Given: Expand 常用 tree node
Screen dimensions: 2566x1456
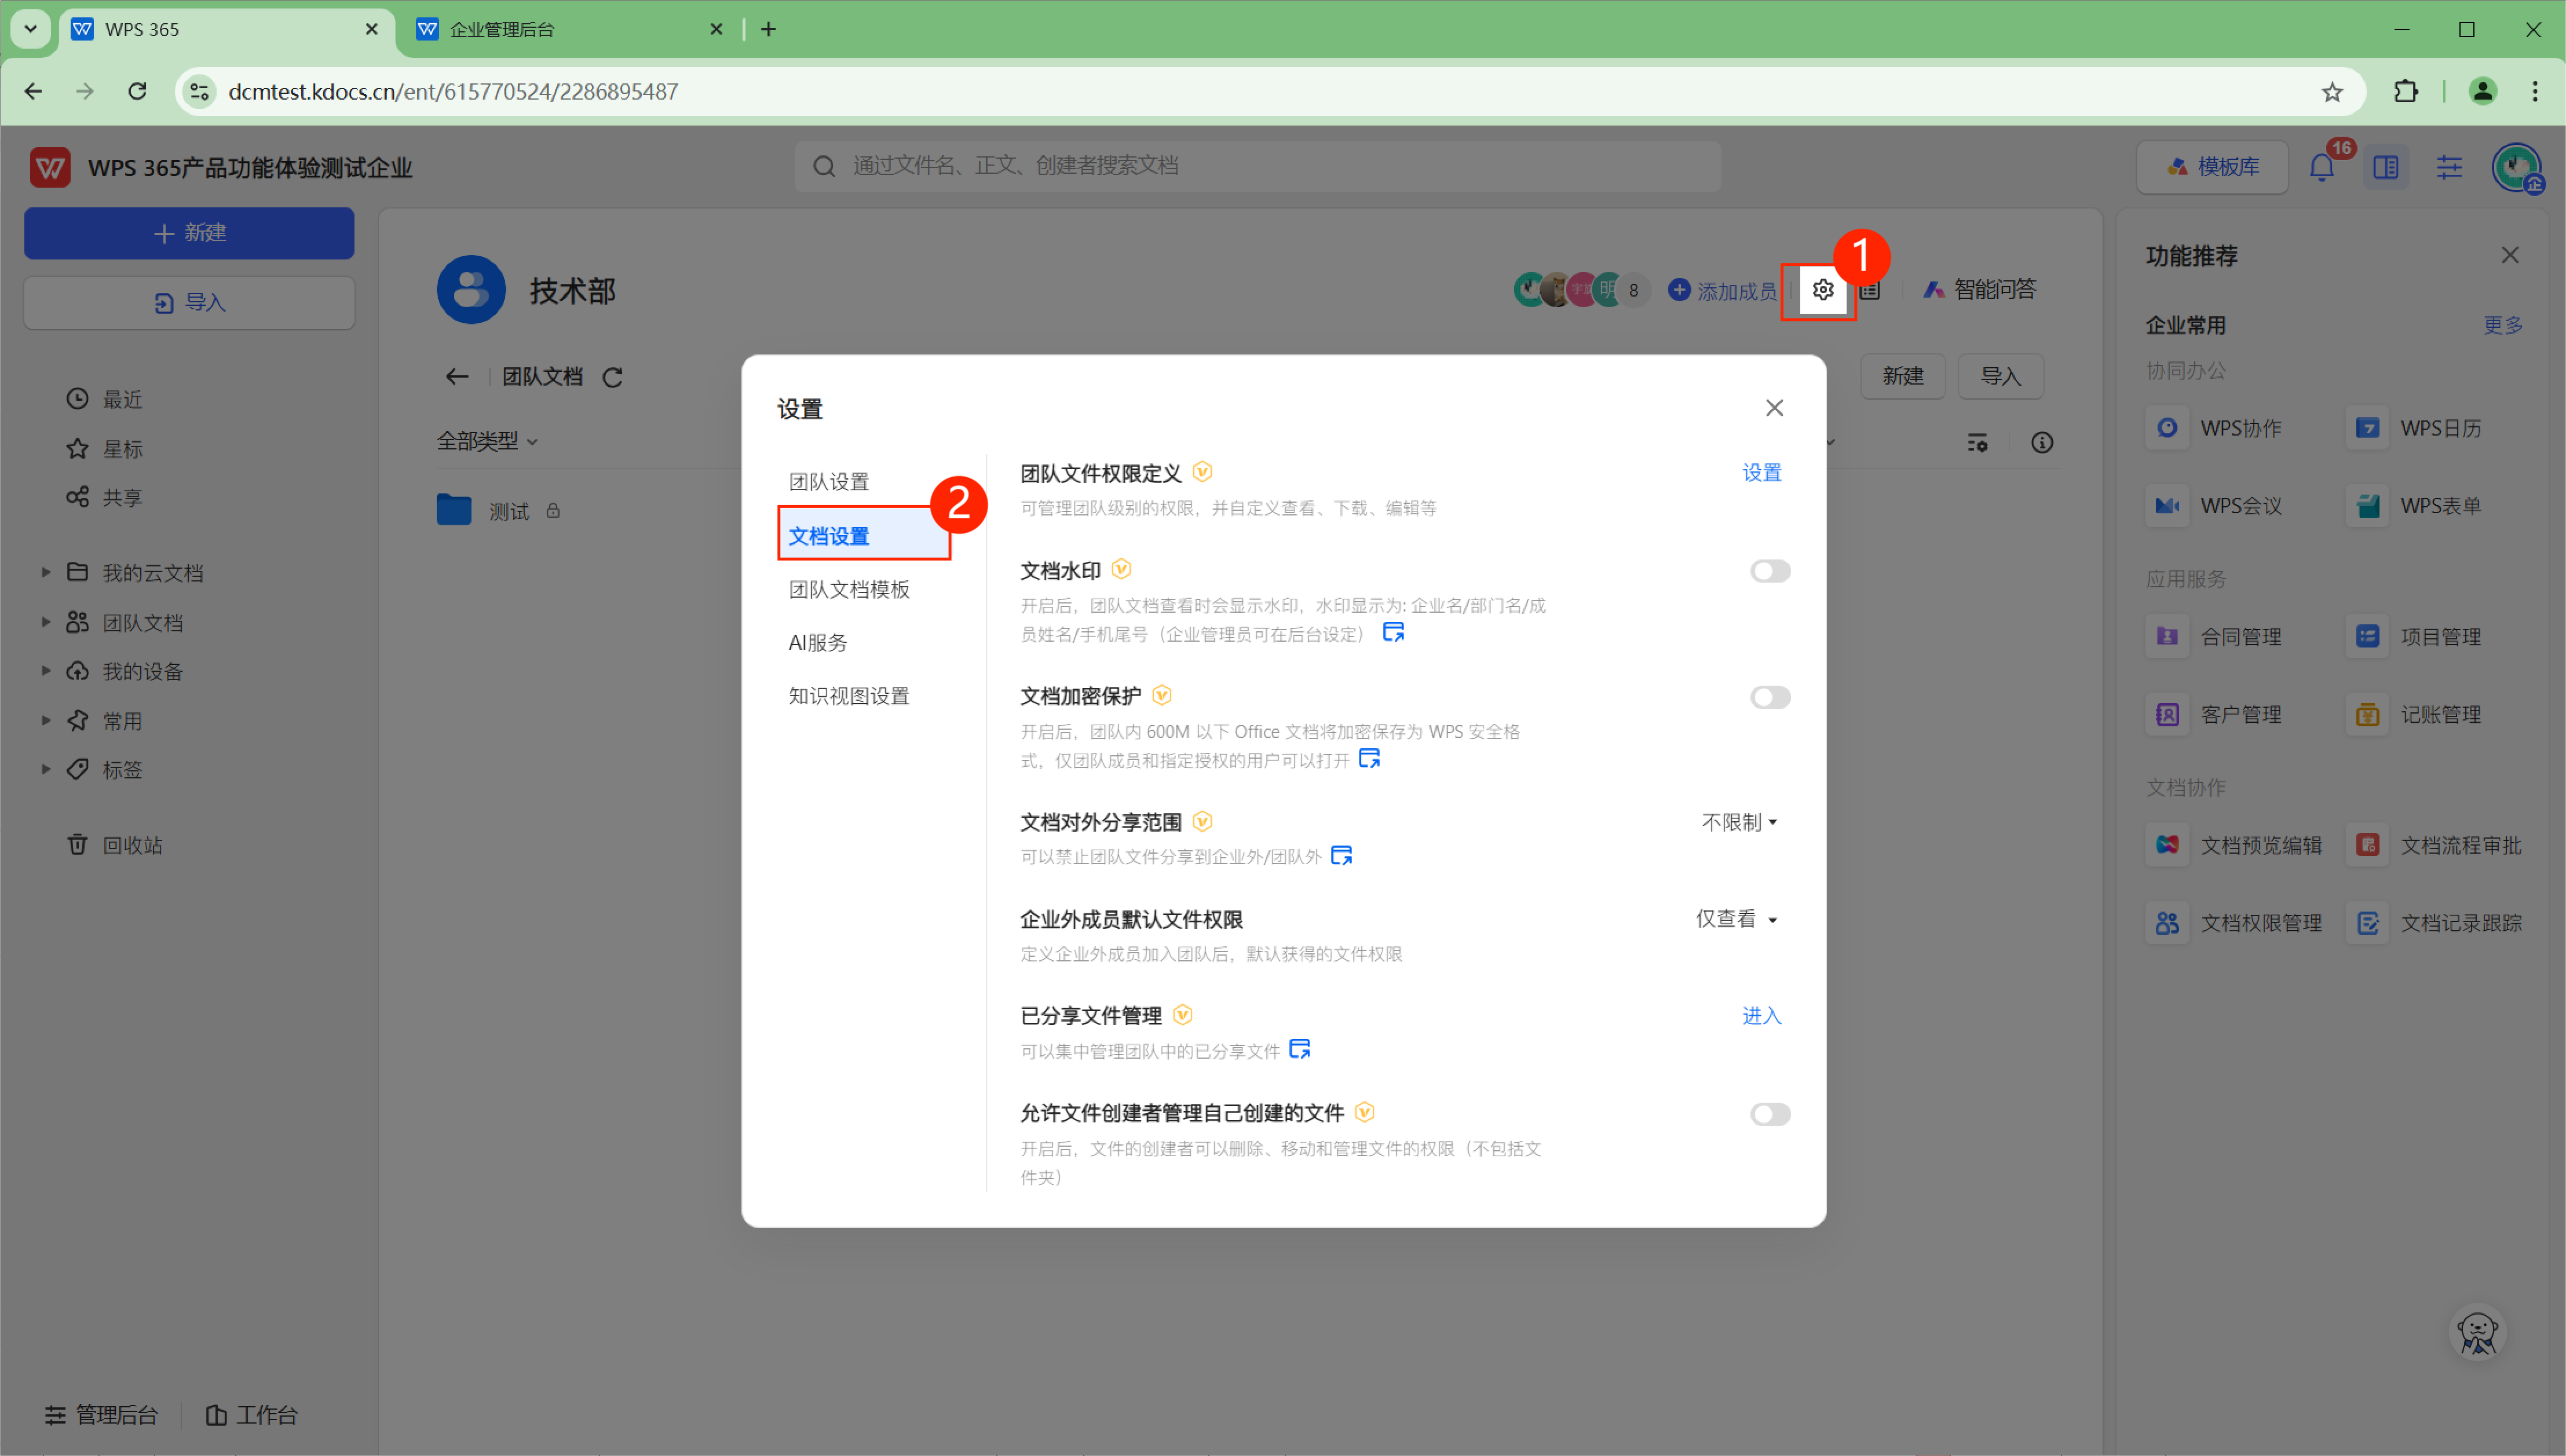Looking at the screenshot, I should pyautogui.click(x=45, y=720).
